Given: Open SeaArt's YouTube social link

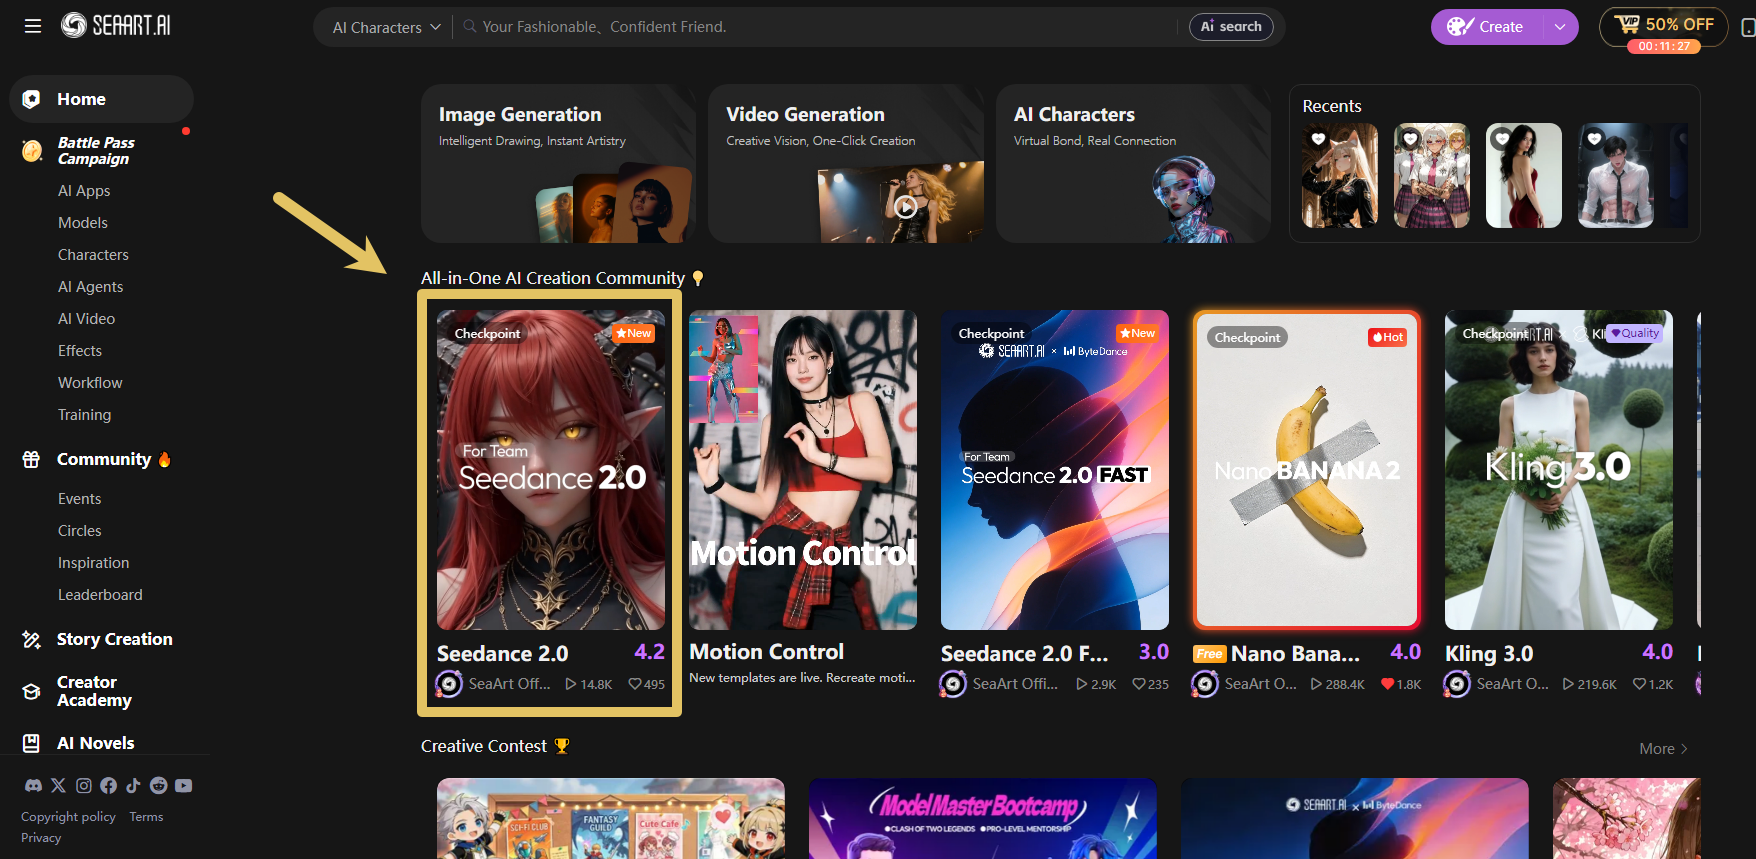Looking at the screenshot, I should pos(183,786).
